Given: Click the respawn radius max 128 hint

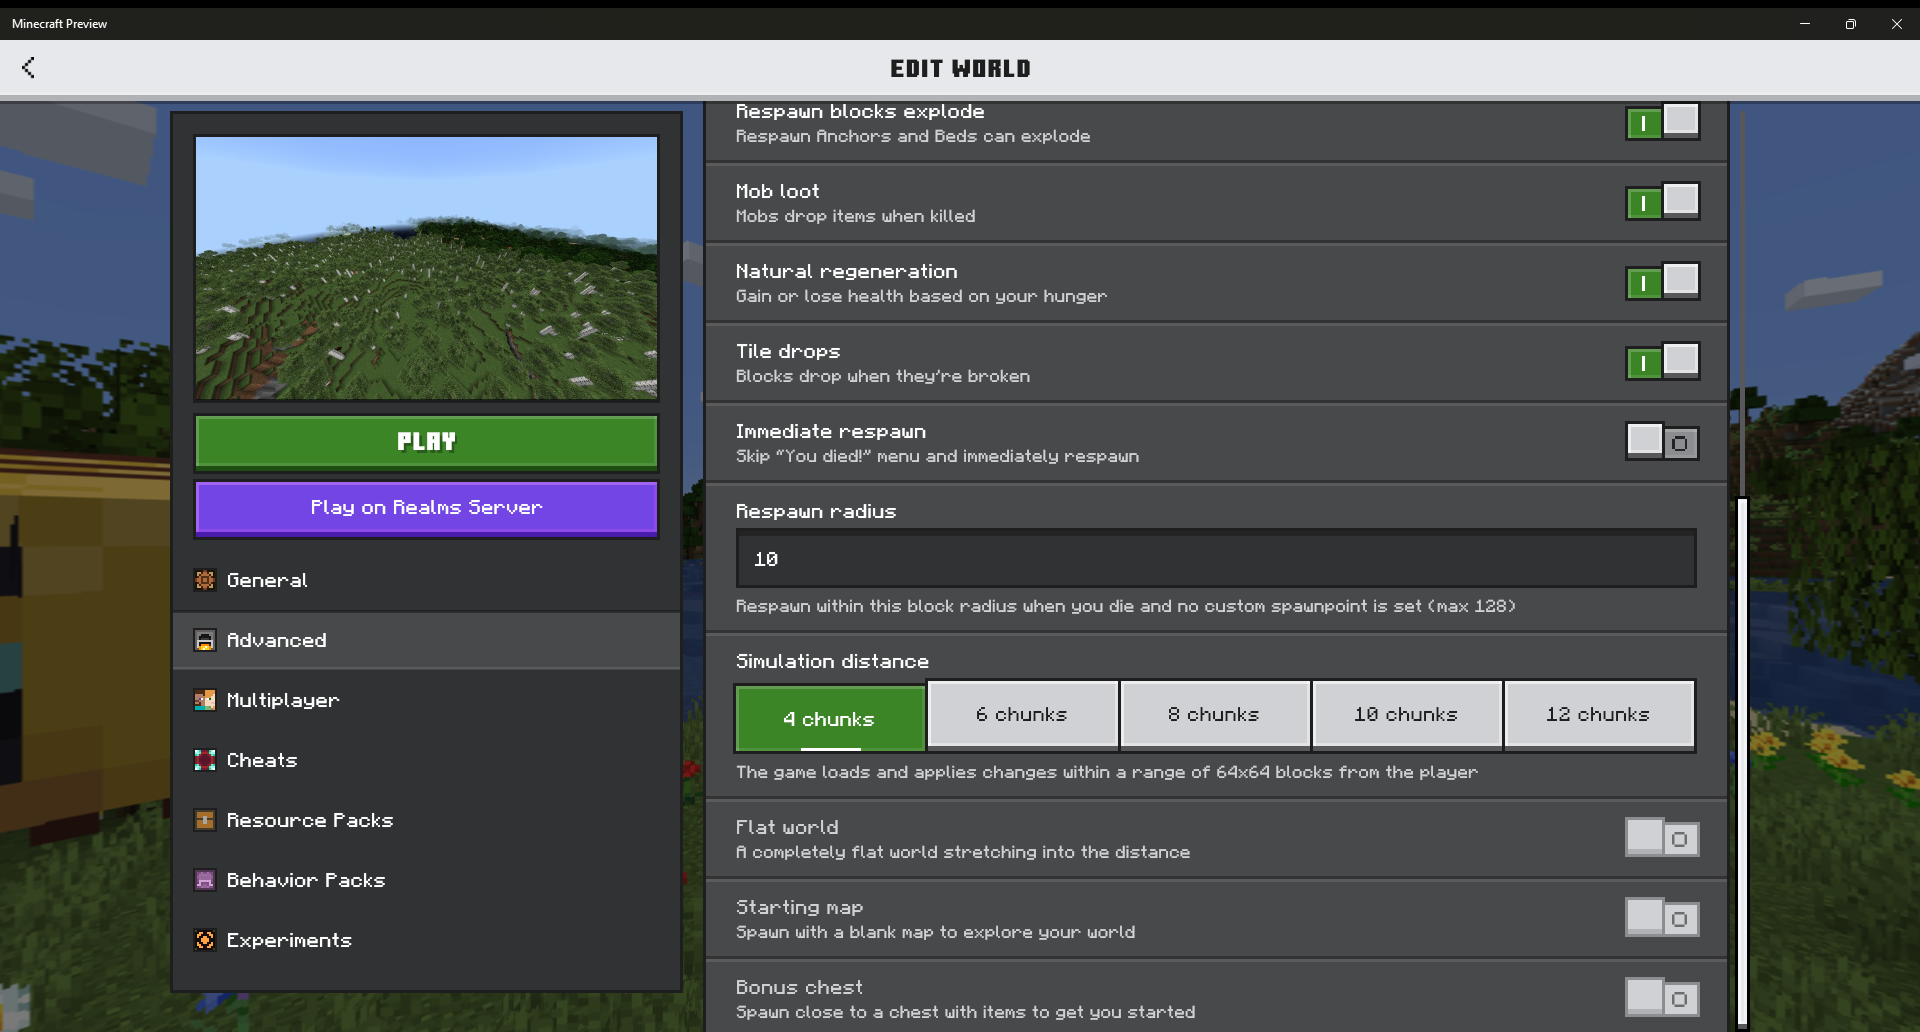Looking at the screenshot, I should click(1126, 606).
